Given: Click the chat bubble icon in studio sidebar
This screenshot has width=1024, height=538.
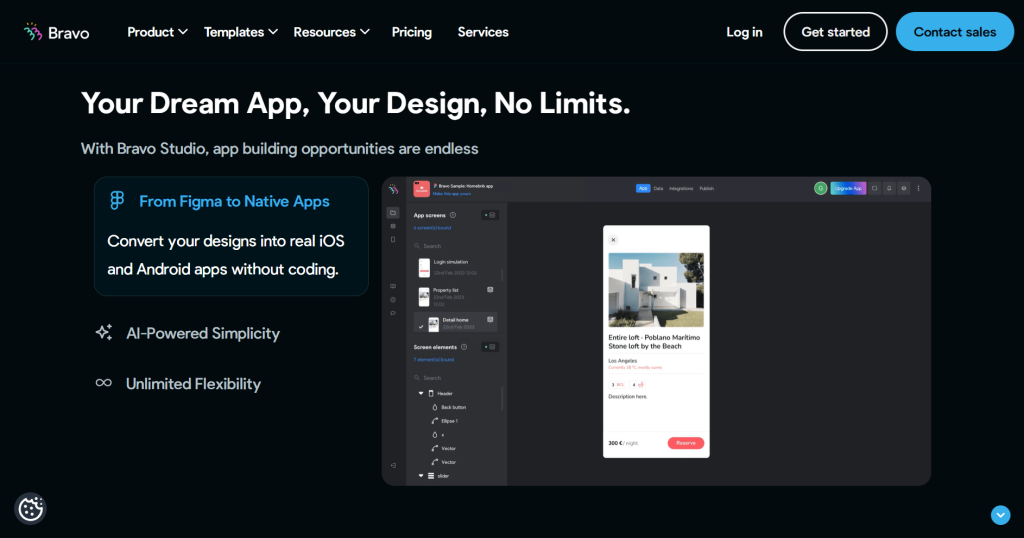Looking at the screenshot, I should (392, 313).
